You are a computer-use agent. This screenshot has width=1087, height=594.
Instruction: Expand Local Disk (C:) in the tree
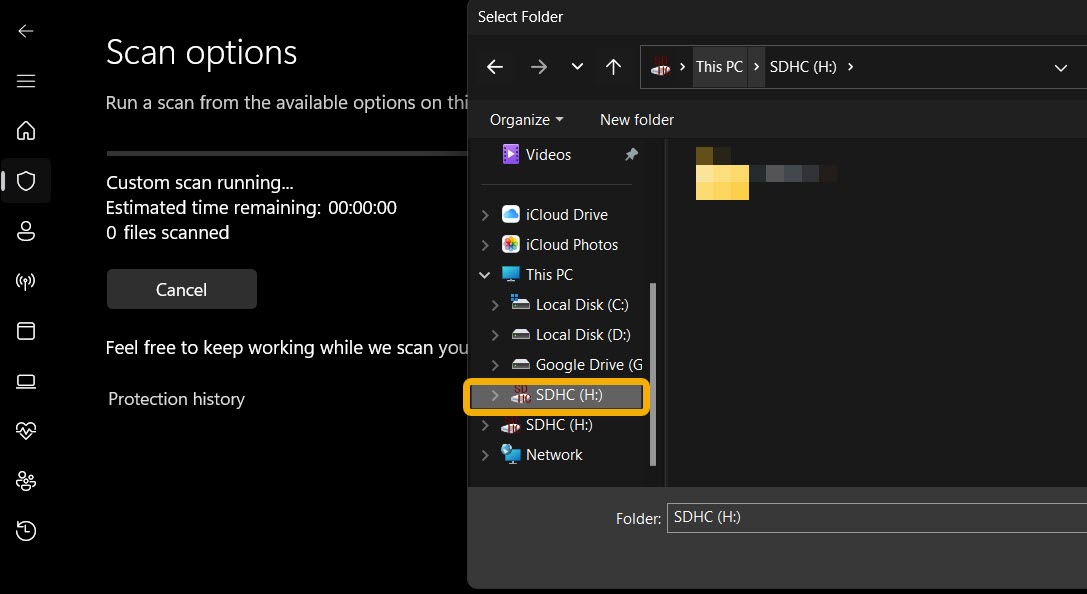(x=494, y=304)
